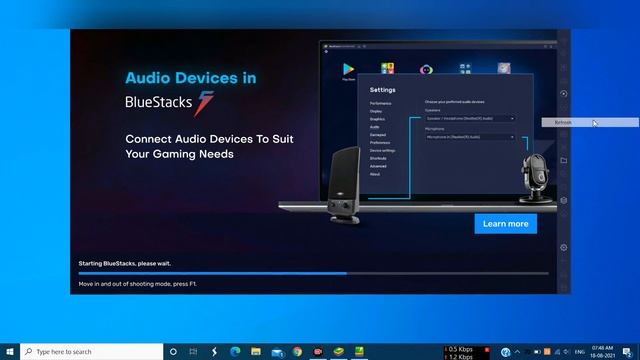Launch Google Chrome from the taskbar
This screenshot has width=640, height=360.
click(298, 351)
